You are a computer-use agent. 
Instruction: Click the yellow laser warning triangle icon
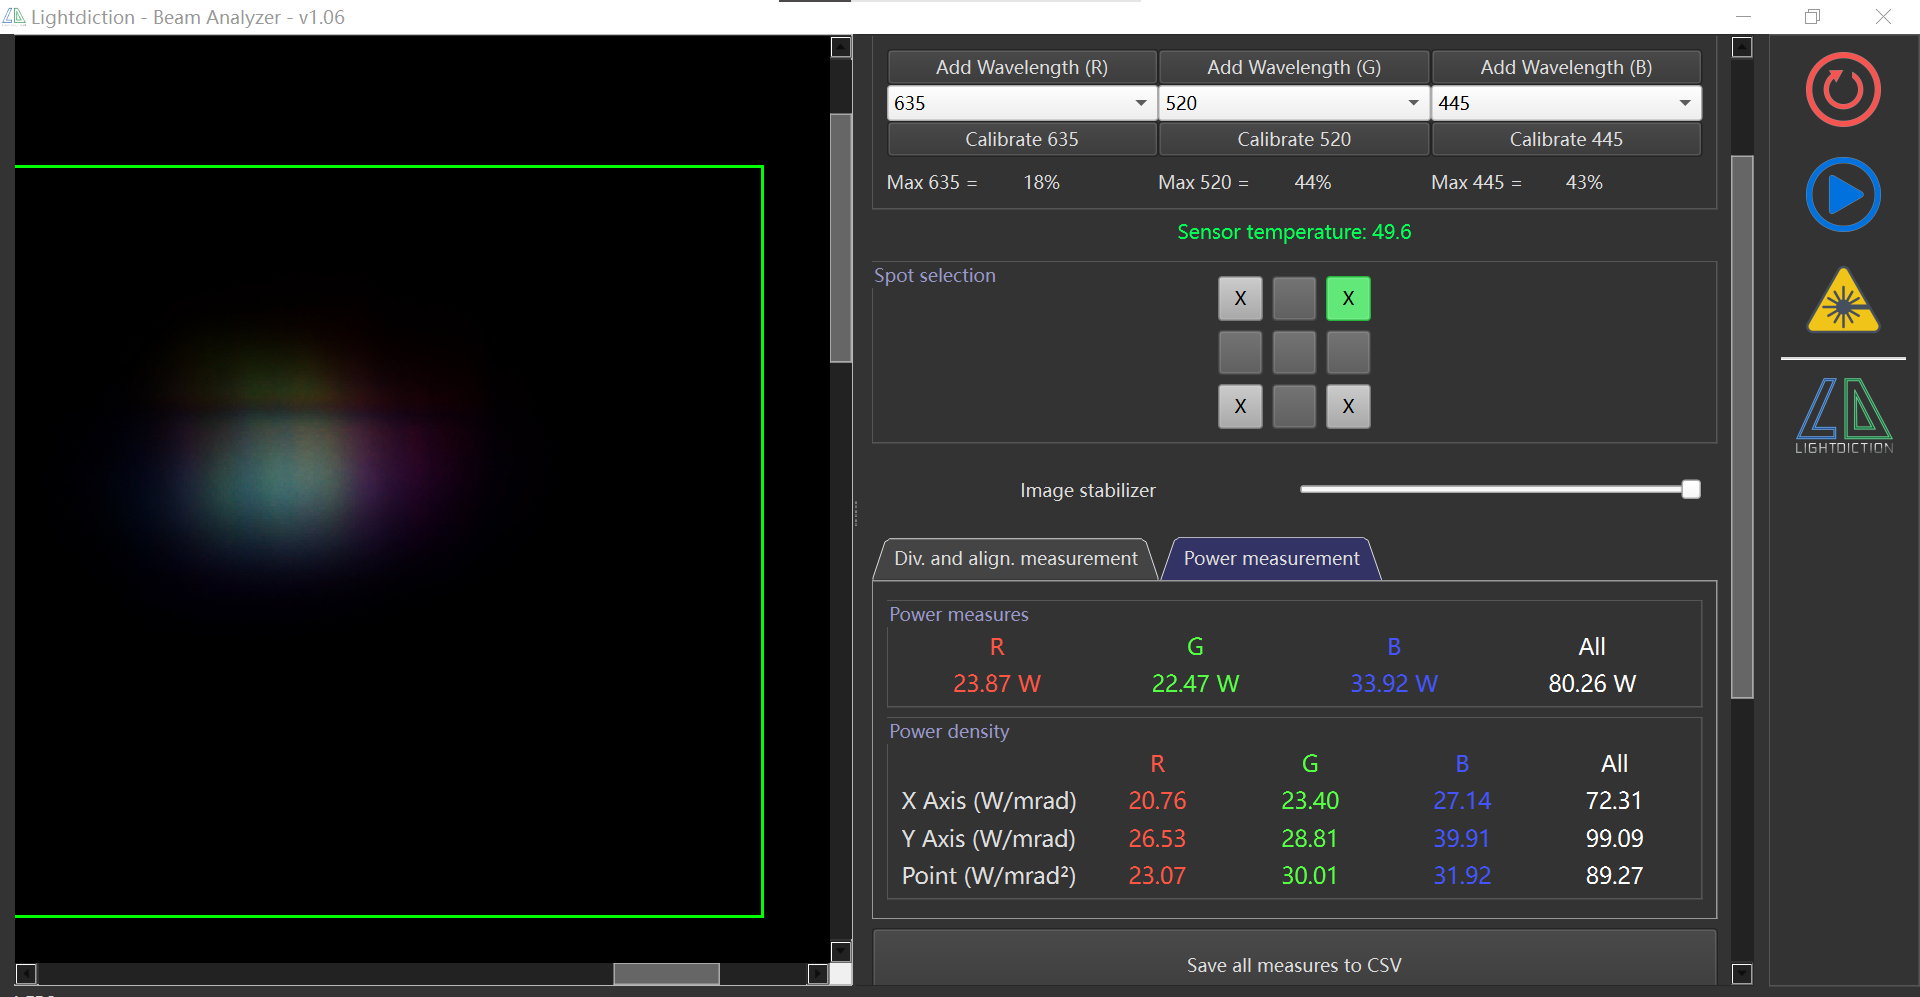[1842, 301]
